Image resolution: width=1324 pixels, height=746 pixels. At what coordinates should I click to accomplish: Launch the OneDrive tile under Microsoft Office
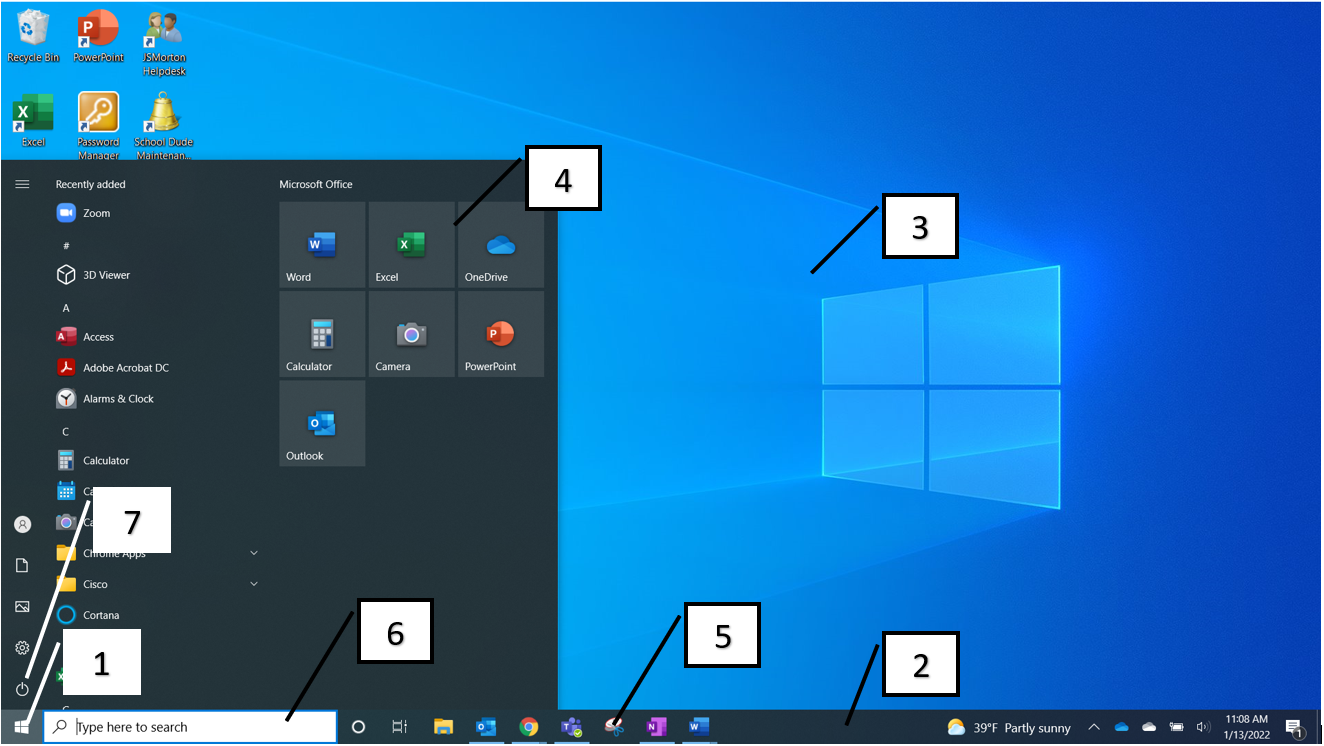click(500, 245)
